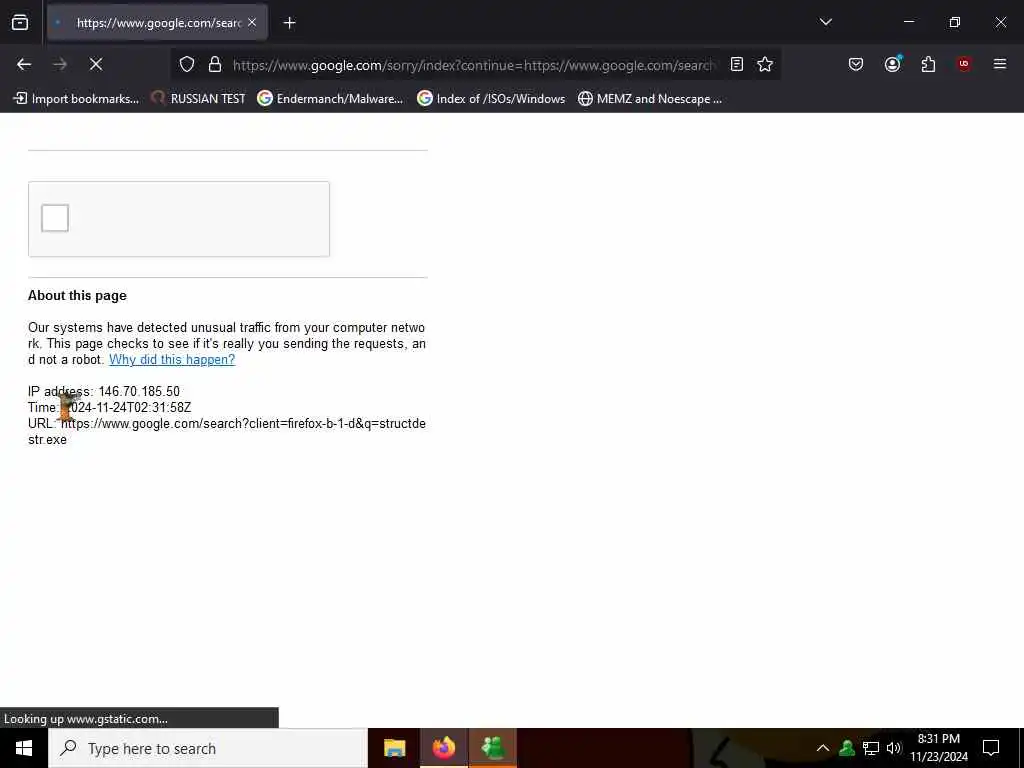Open the Endermanch/Malware bookmark
This screenshot has width=1024, height=768.
[x=330, y=99]
